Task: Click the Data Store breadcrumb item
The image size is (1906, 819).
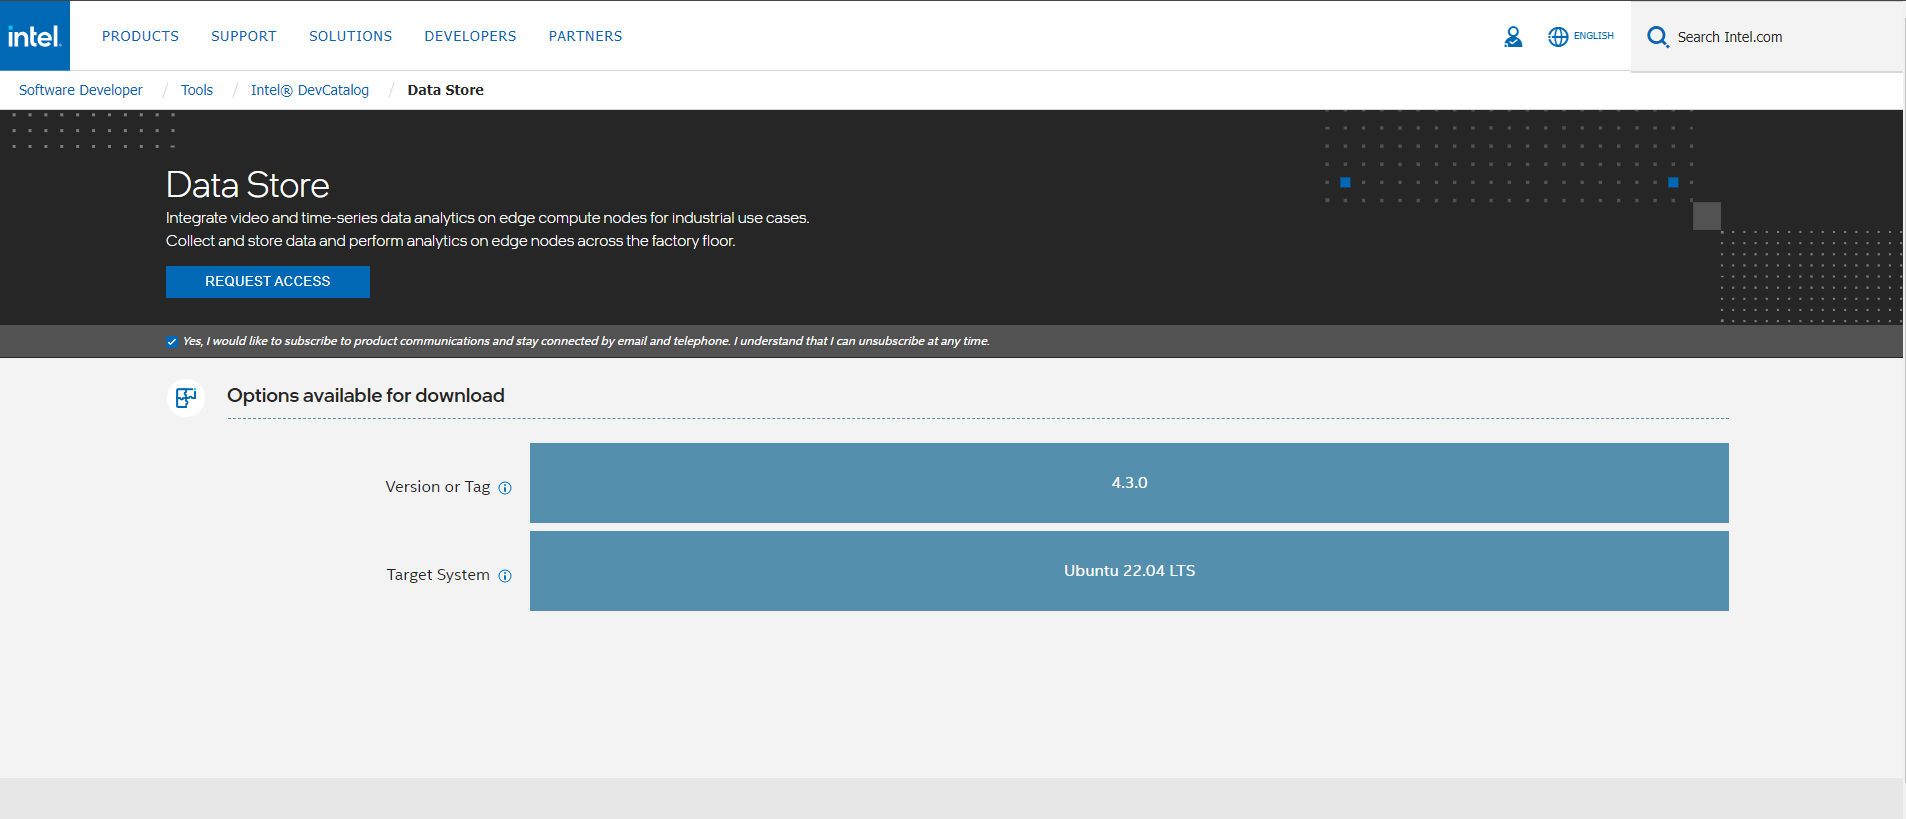Action: point(445,90)
